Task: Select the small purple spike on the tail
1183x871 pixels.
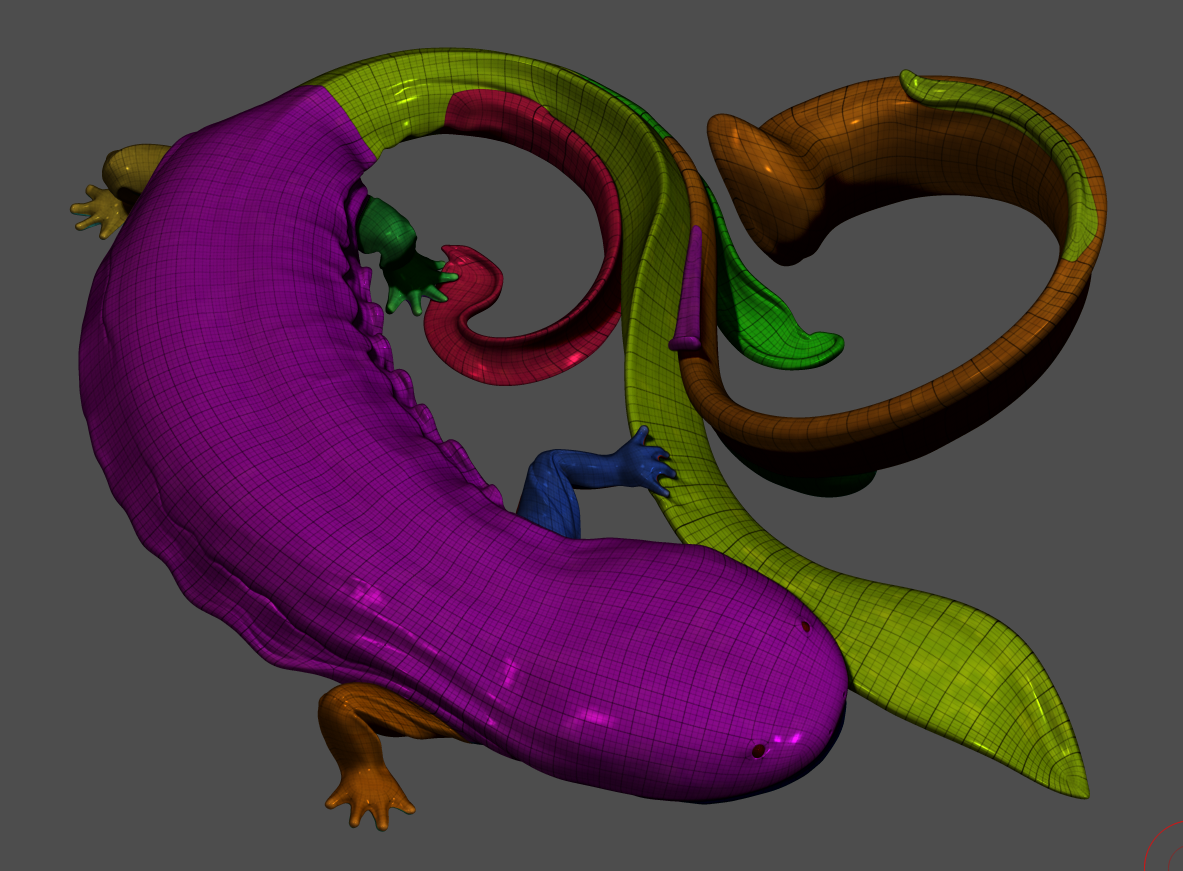Action: point(688,291)
